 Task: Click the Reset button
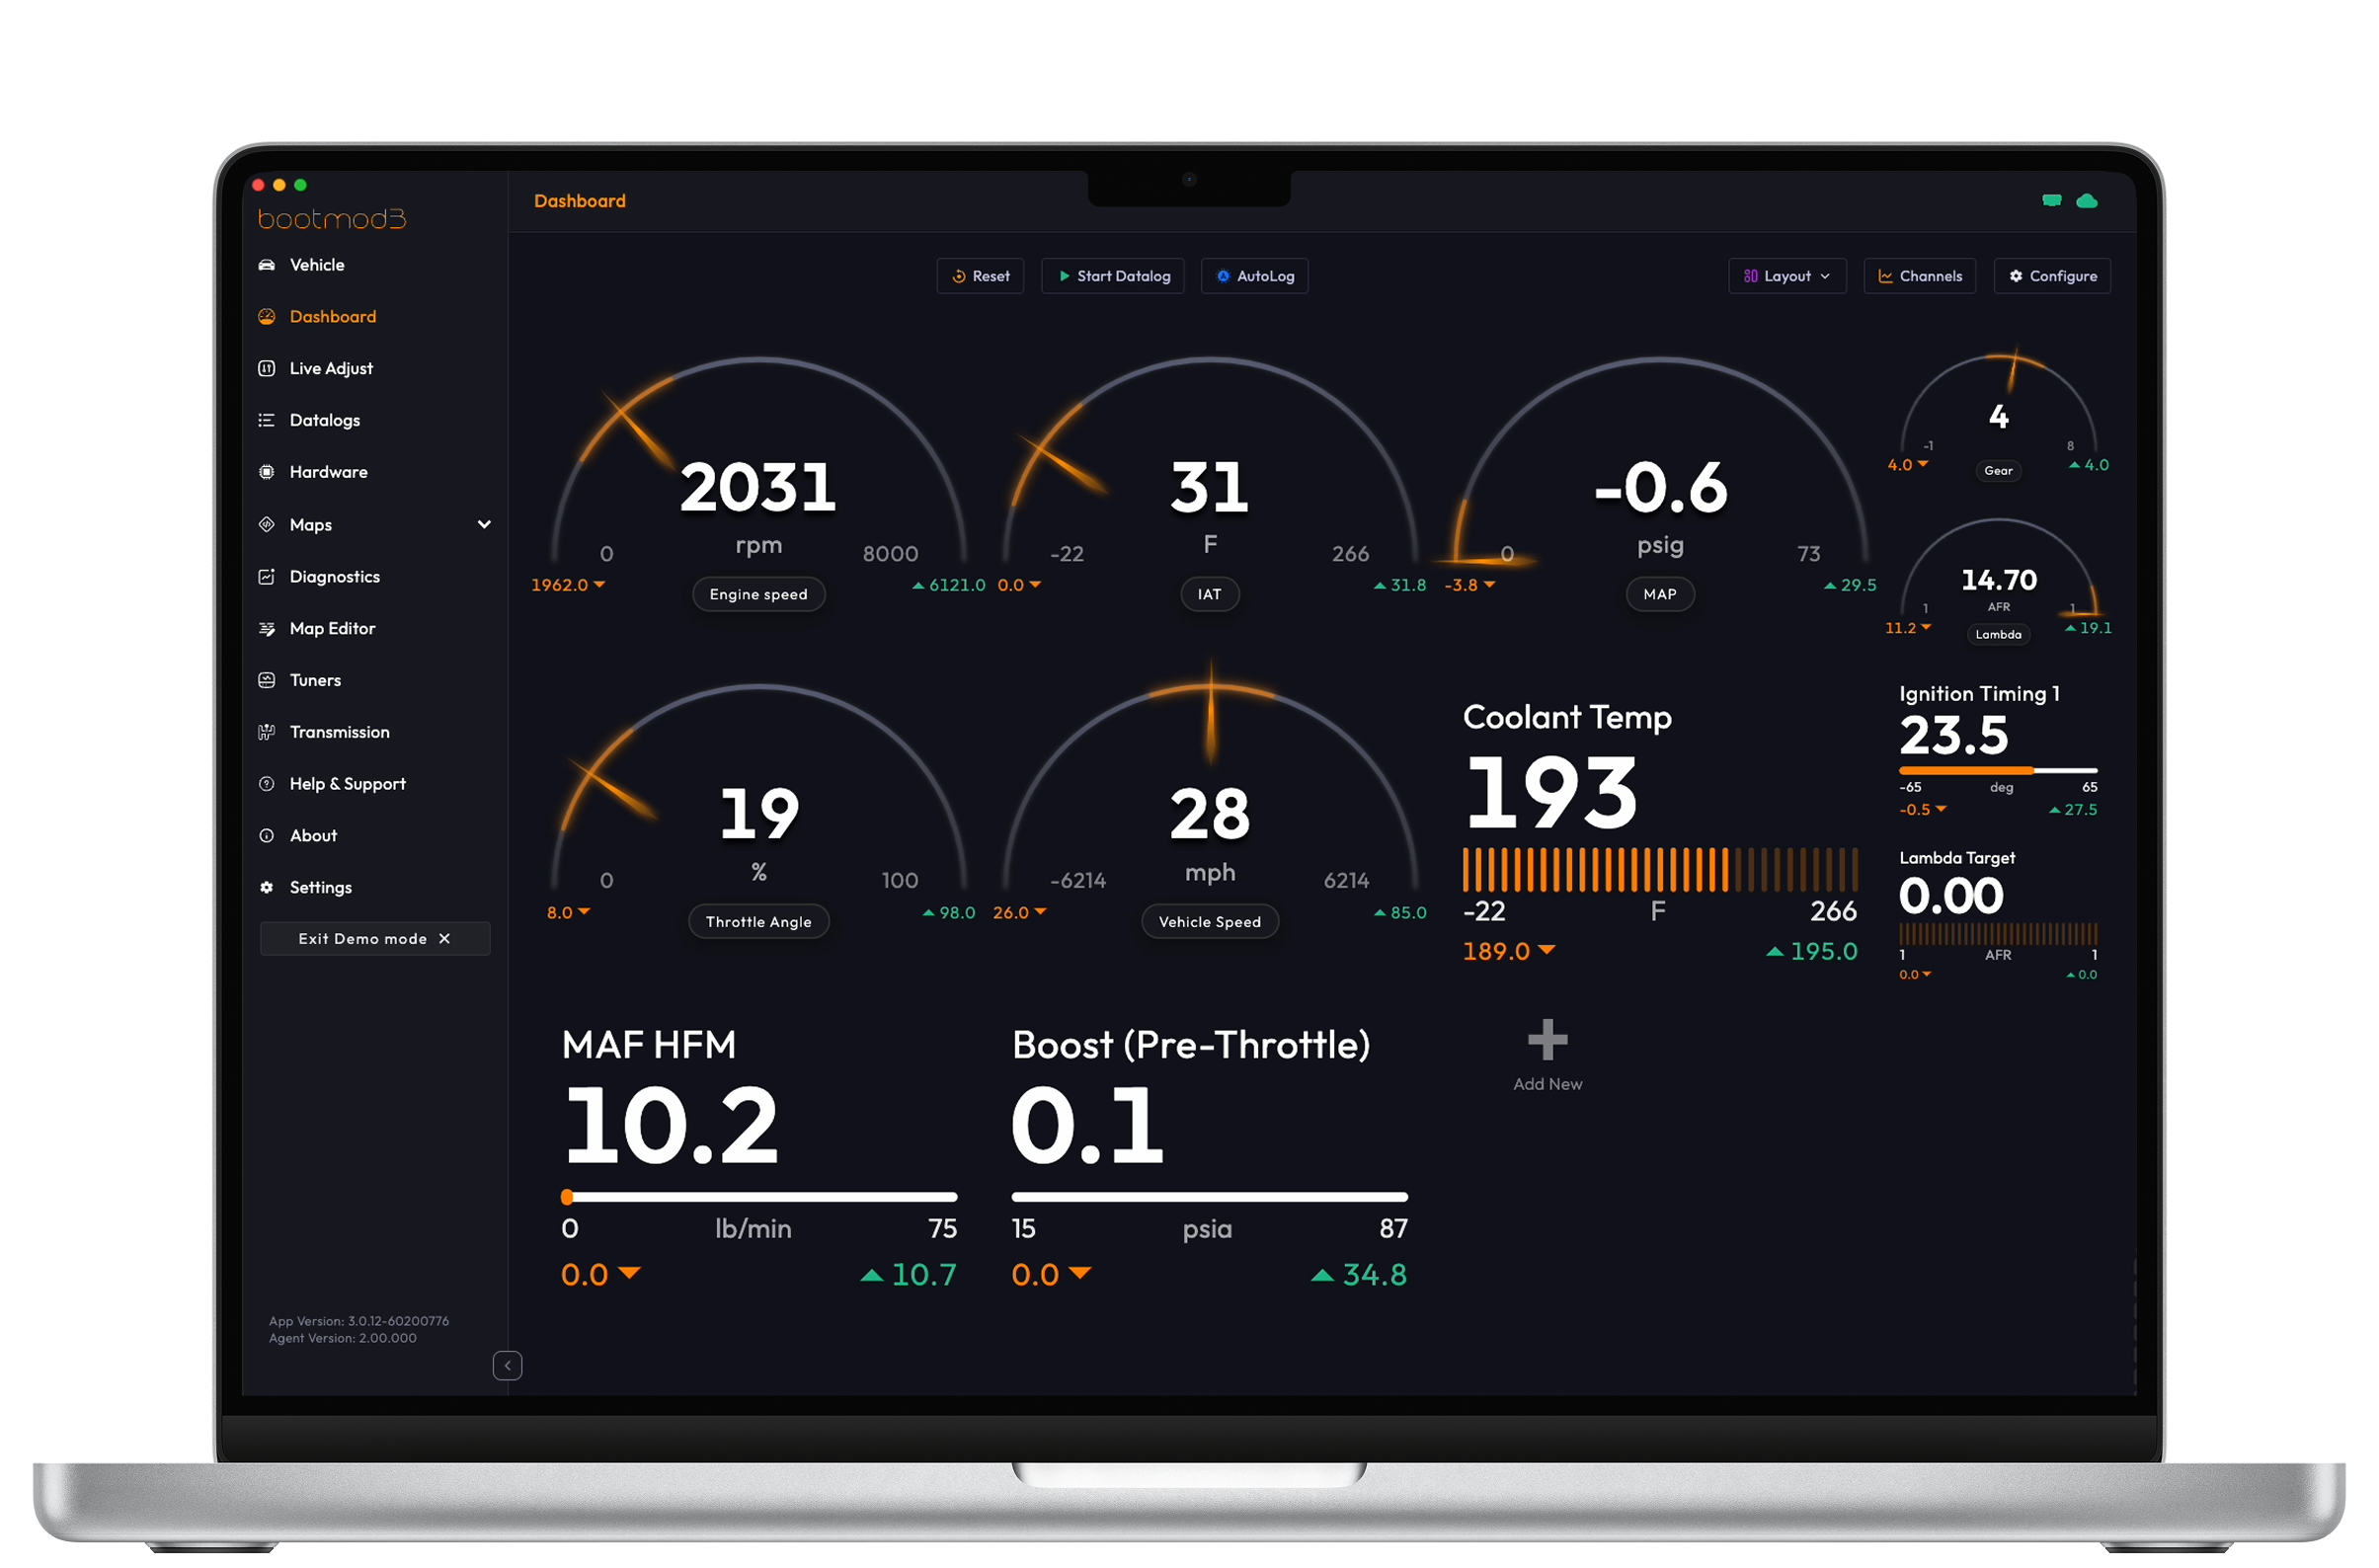point(981,277)
